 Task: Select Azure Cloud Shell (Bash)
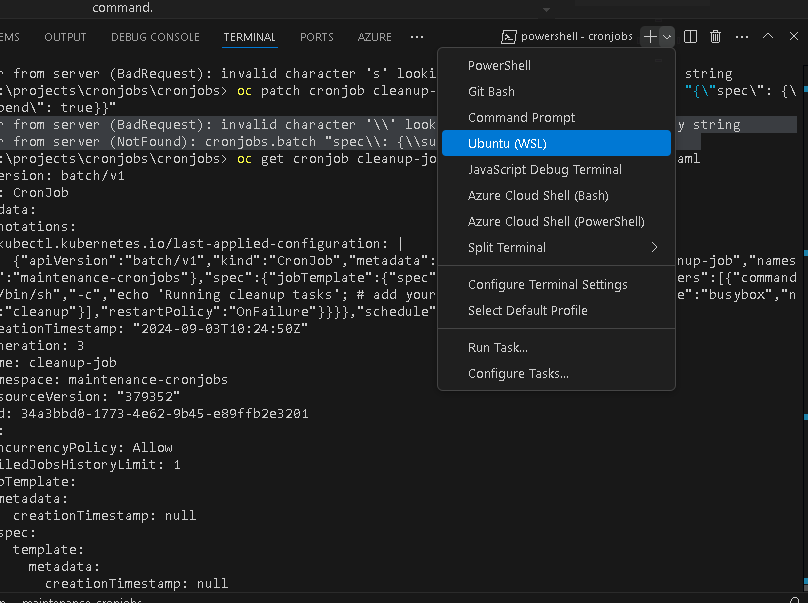(556, 195)
